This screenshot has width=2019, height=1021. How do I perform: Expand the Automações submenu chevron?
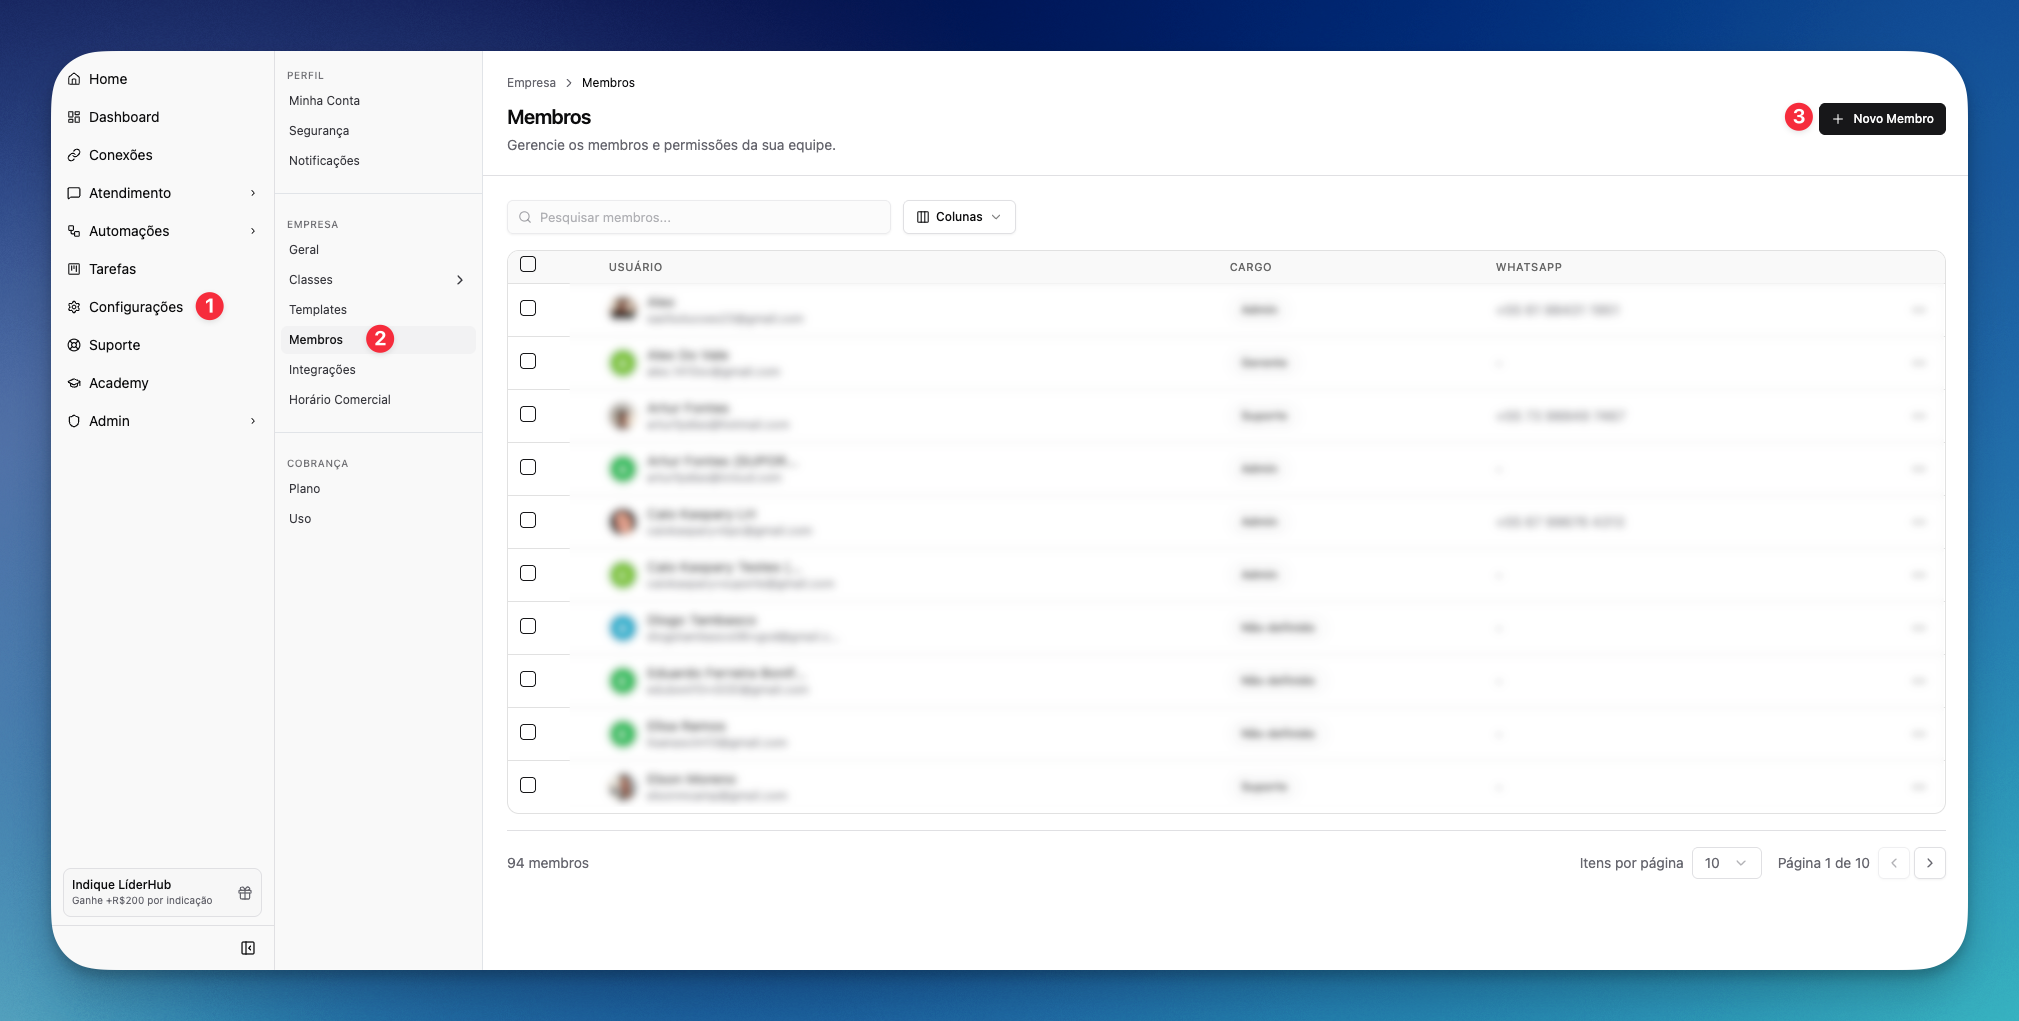click(x=253, y=231)
